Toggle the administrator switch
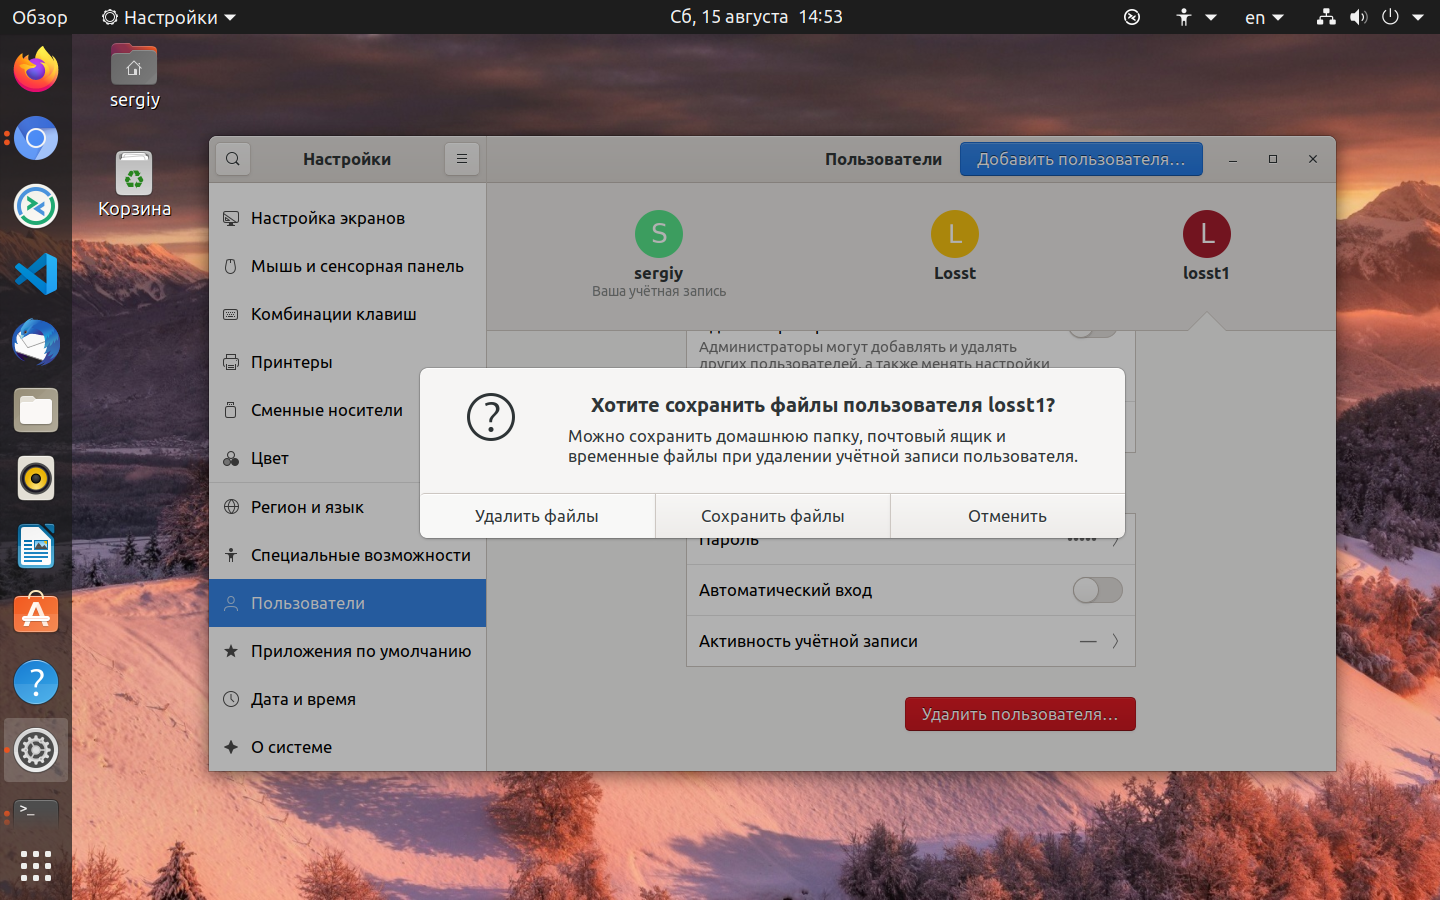Screen dimensions: 1440x900 (1093, 331)
